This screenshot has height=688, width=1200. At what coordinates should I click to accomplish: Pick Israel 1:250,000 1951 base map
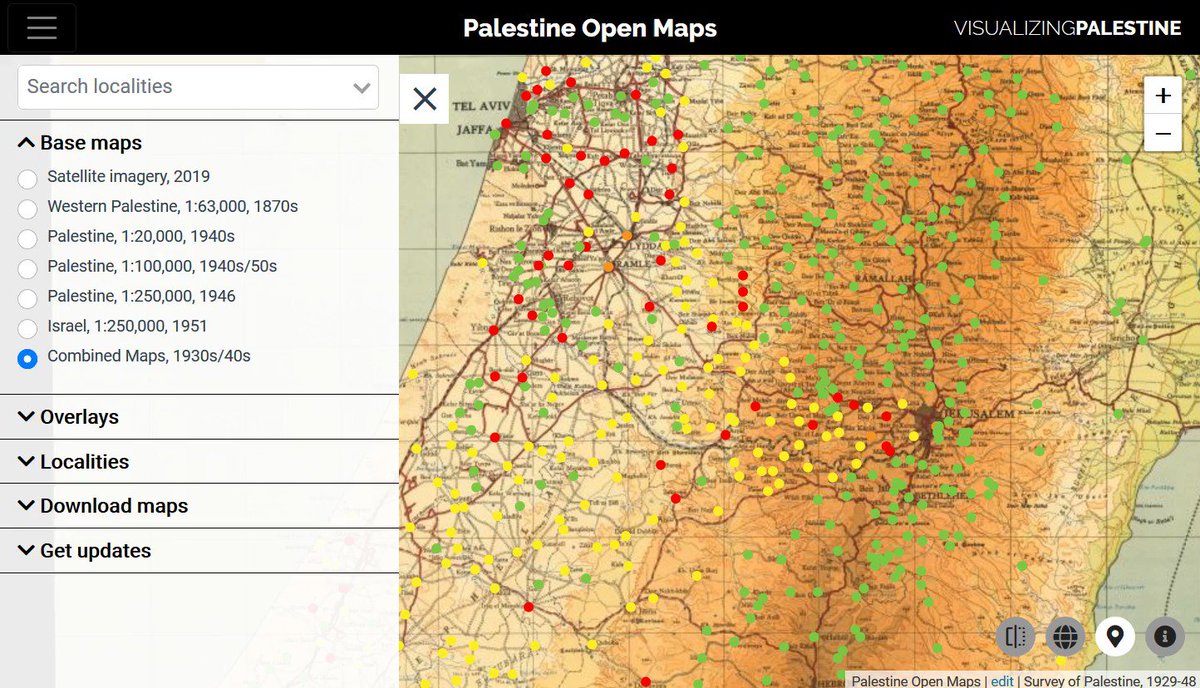(x=28, y=328)
